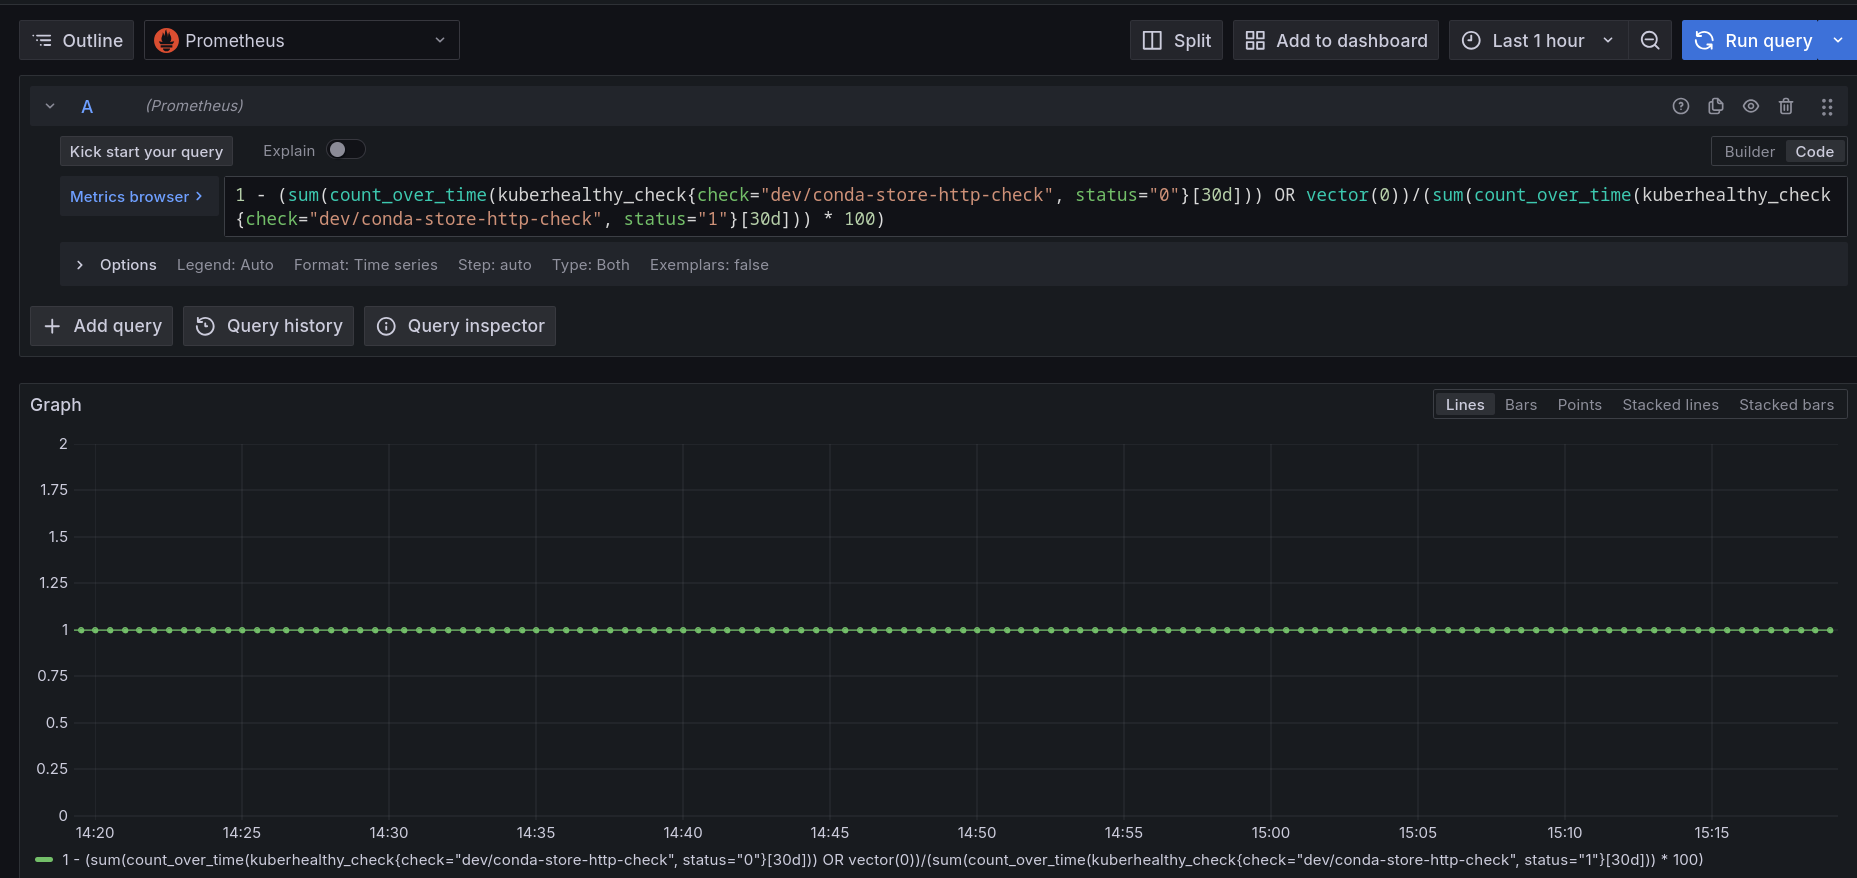Screen dimensions: 1857x878
Task: Click the 'Legend: Auto' option text
Action: point(225,264)
